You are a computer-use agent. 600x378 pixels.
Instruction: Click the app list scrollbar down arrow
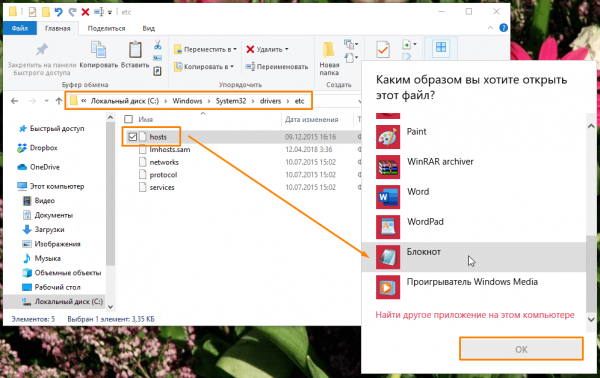pos(591,319)
